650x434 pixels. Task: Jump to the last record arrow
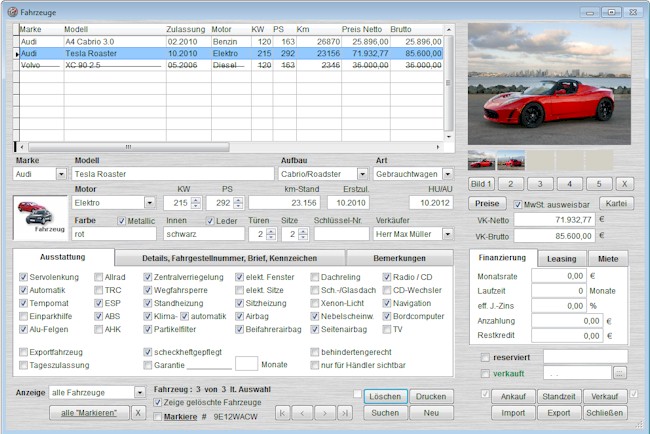pyautogui.click(x=346, y=412)
